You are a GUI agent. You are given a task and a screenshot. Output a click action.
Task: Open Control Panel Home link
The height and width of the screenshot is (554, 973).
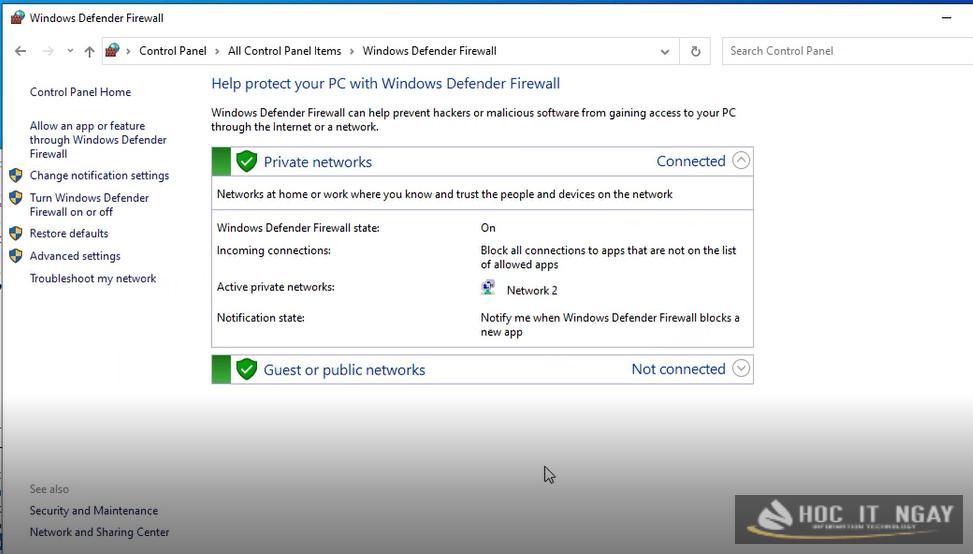tap(80, 92)
